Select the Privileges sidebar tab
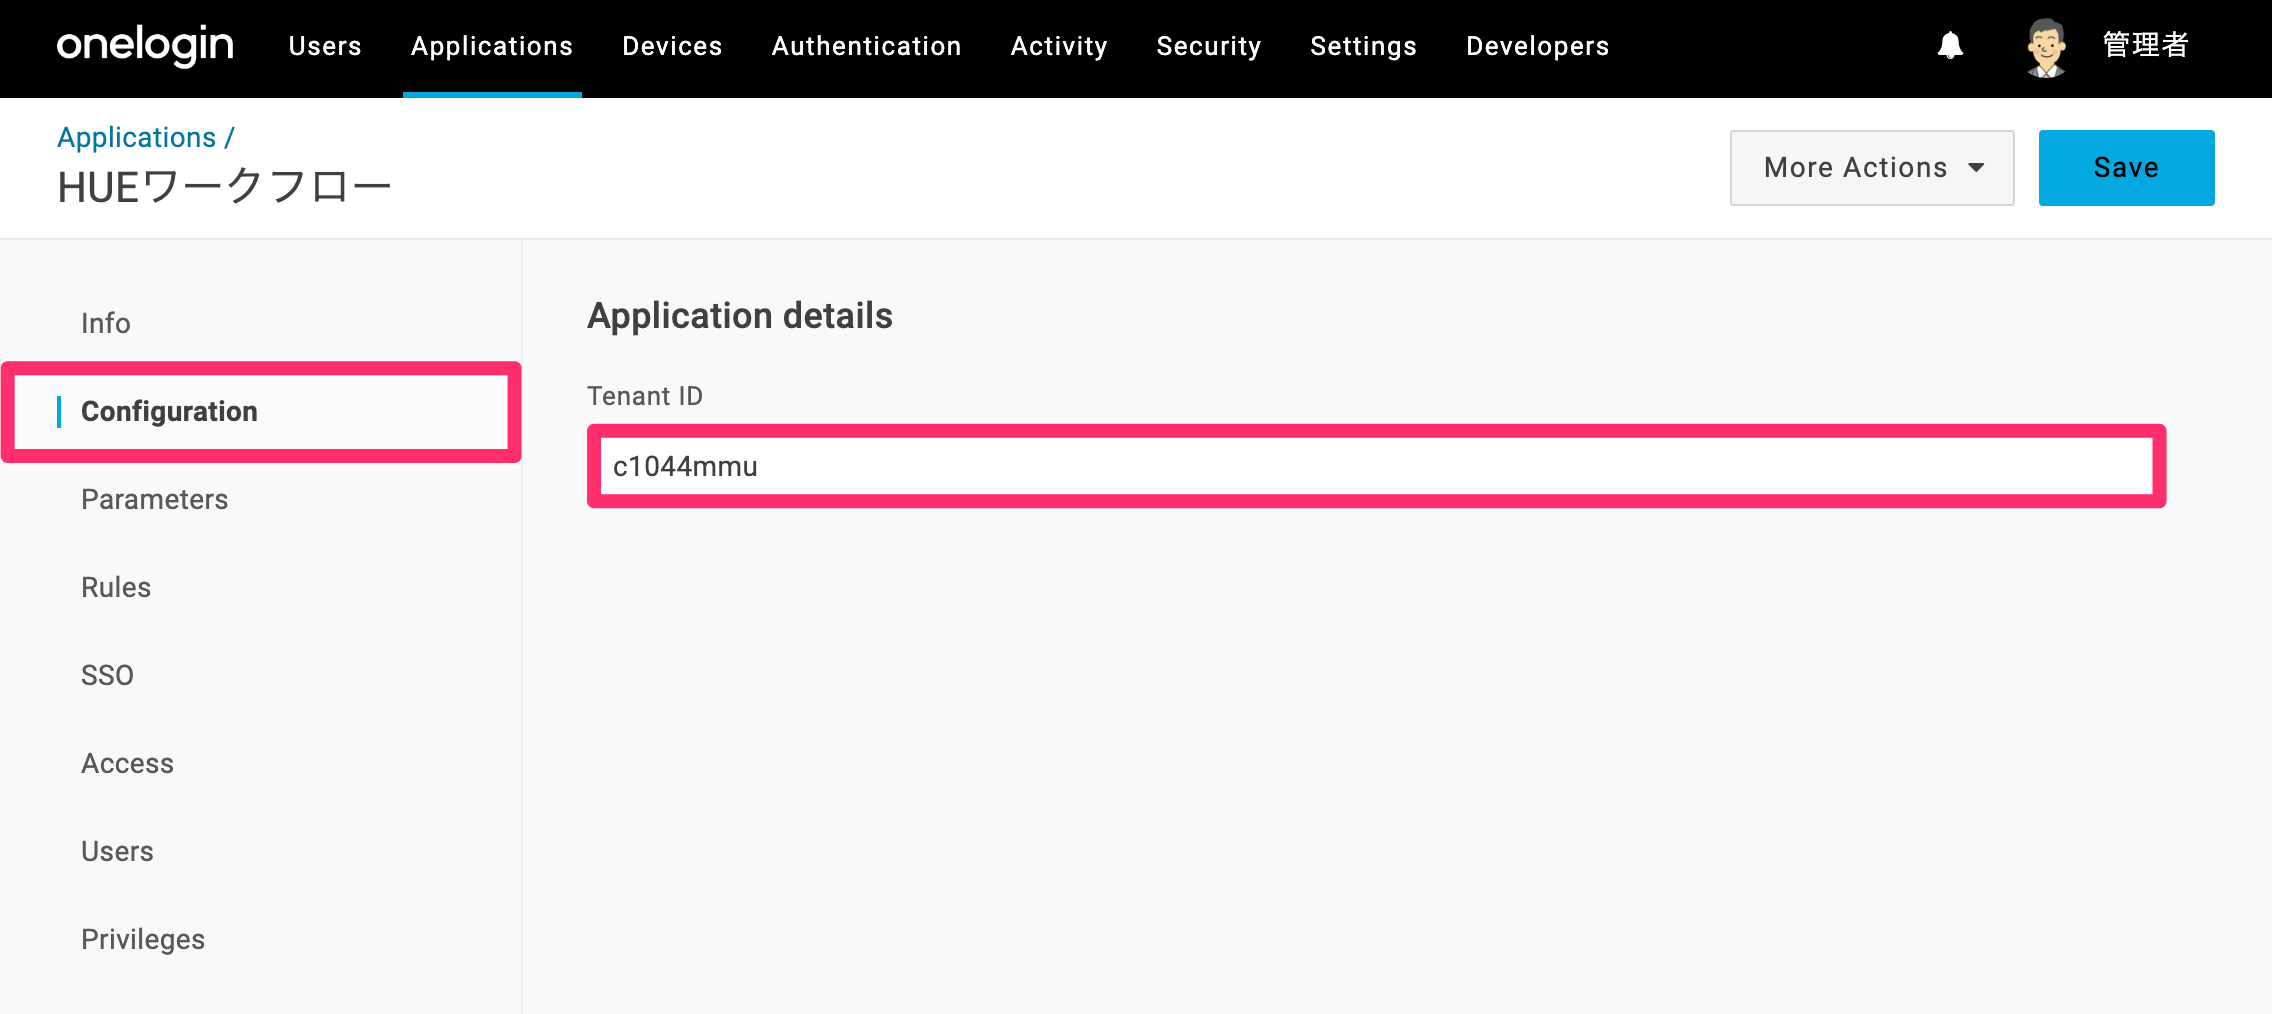Image resolution: width=2272 pixels, height=1014 pixels. pyautogui.click(x=143, y=939)
